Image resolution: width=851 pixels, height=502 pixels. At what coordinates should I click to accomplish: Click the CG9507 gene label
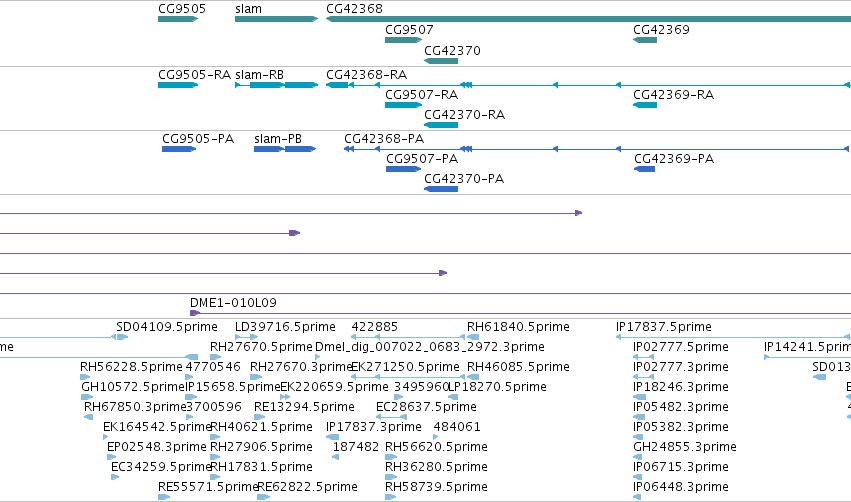click(x=409, y=30)
